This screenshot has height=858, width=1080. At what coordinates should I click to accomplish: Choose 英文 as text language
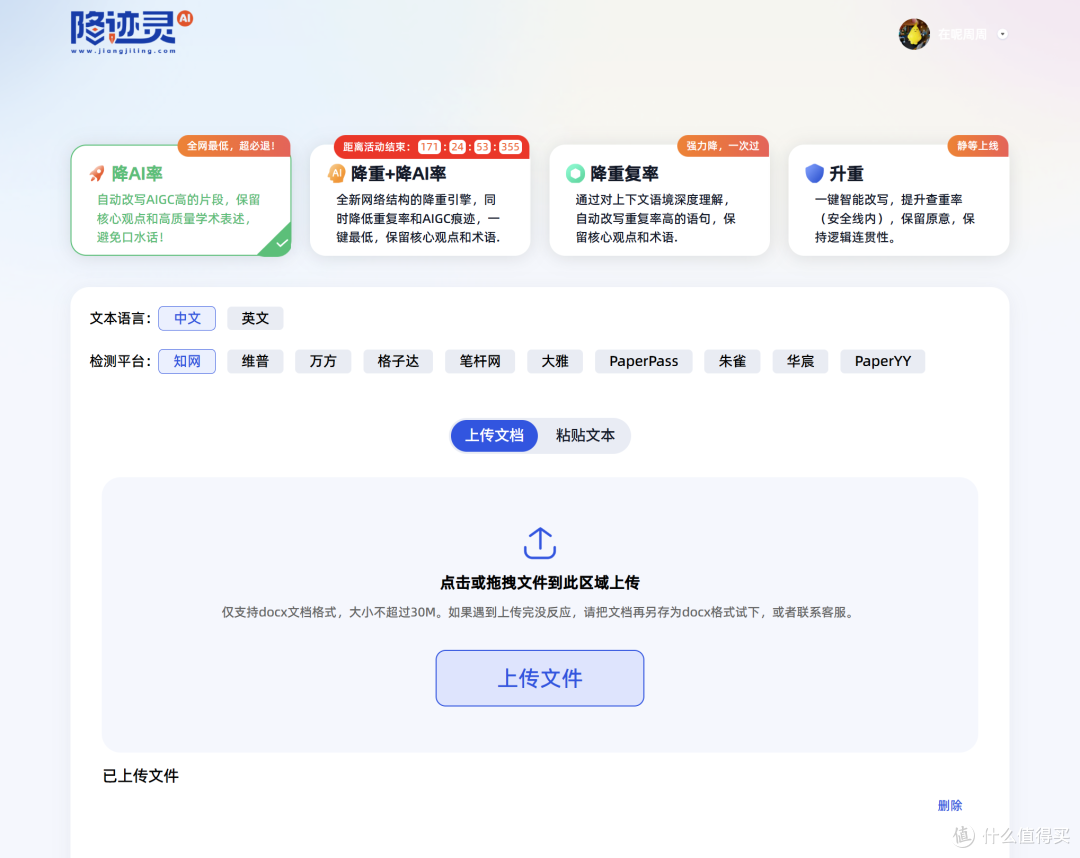pos(255,318)
